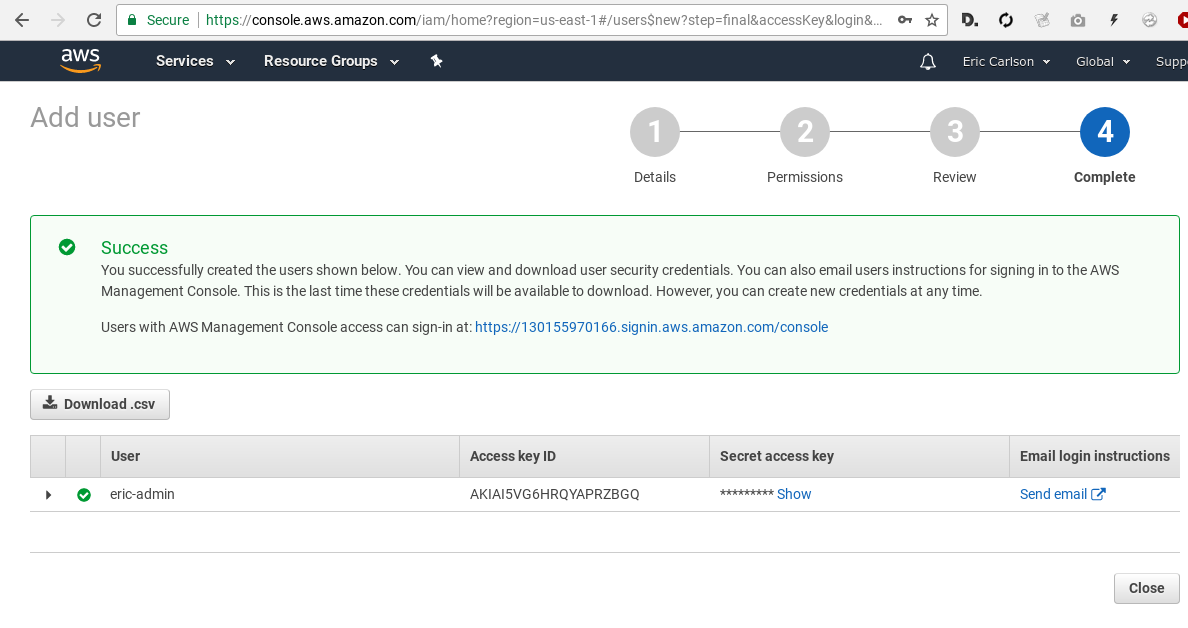Click the Email login instructions column header
The height and width of the screenshot is (628, 1188).
pos(1095,456)
